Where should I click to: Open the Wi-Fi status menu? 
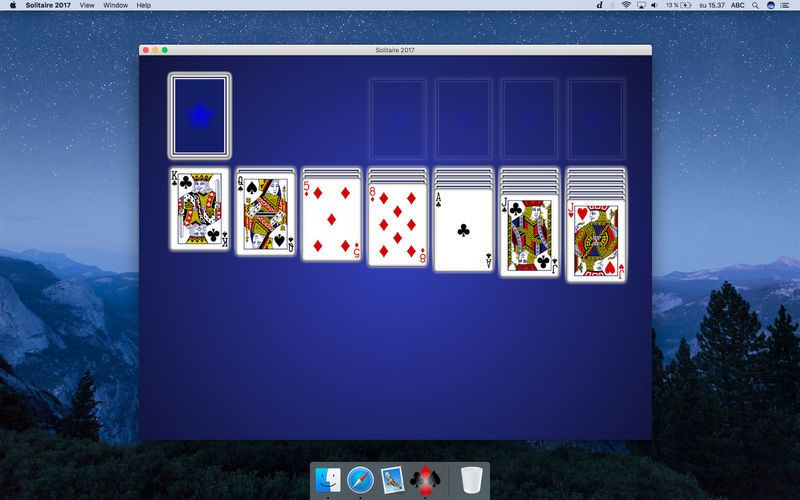[626, 5]
